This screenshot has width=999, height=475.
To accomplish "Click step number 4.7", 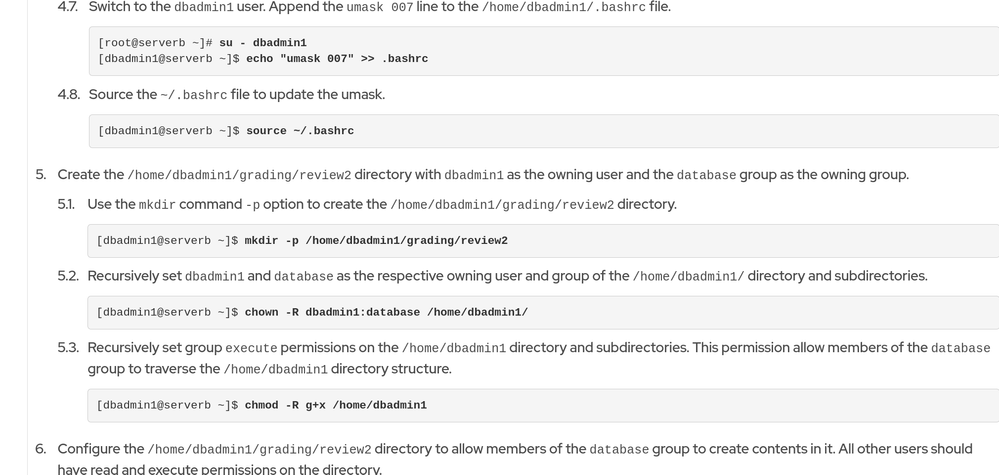I will (68, 7).
